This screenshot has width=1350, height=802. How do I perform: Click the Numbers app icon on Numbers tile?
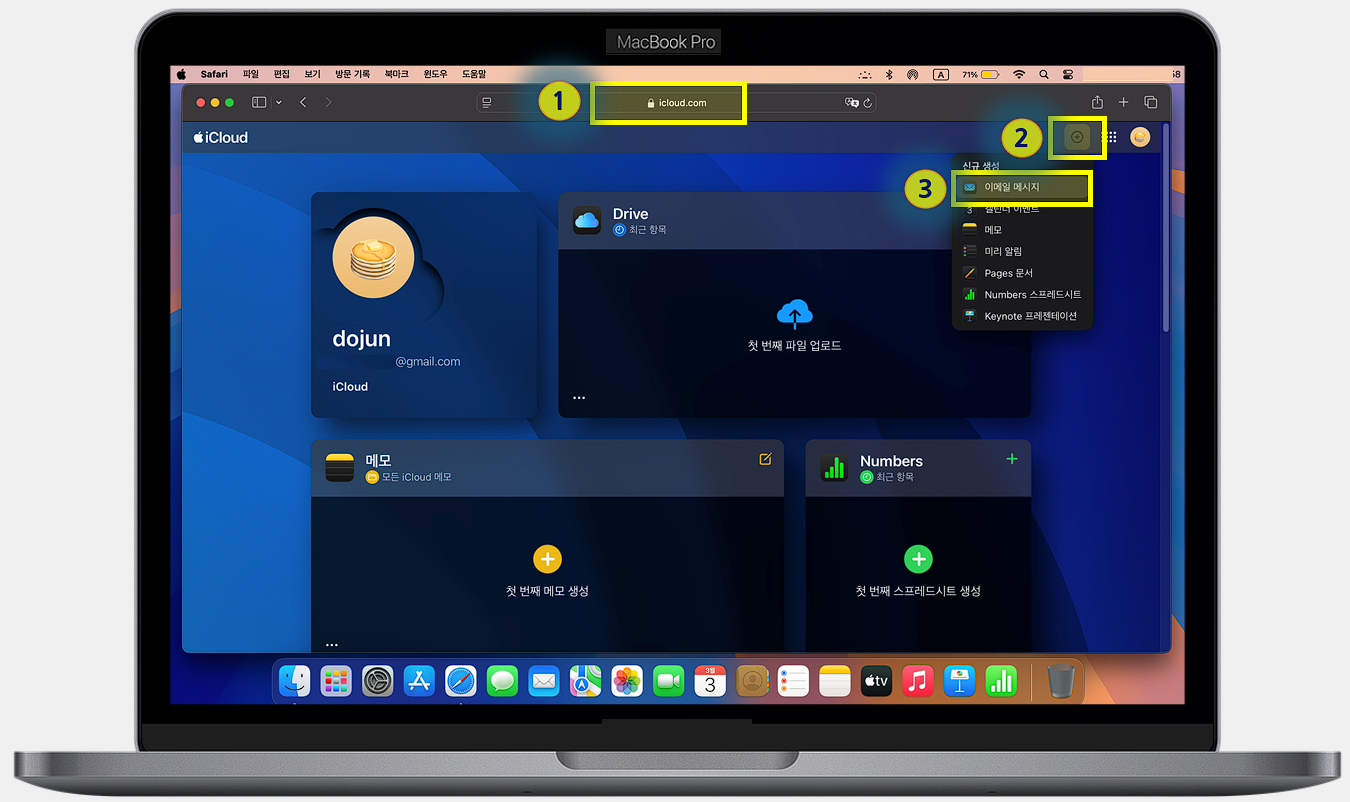coord(834,467)
